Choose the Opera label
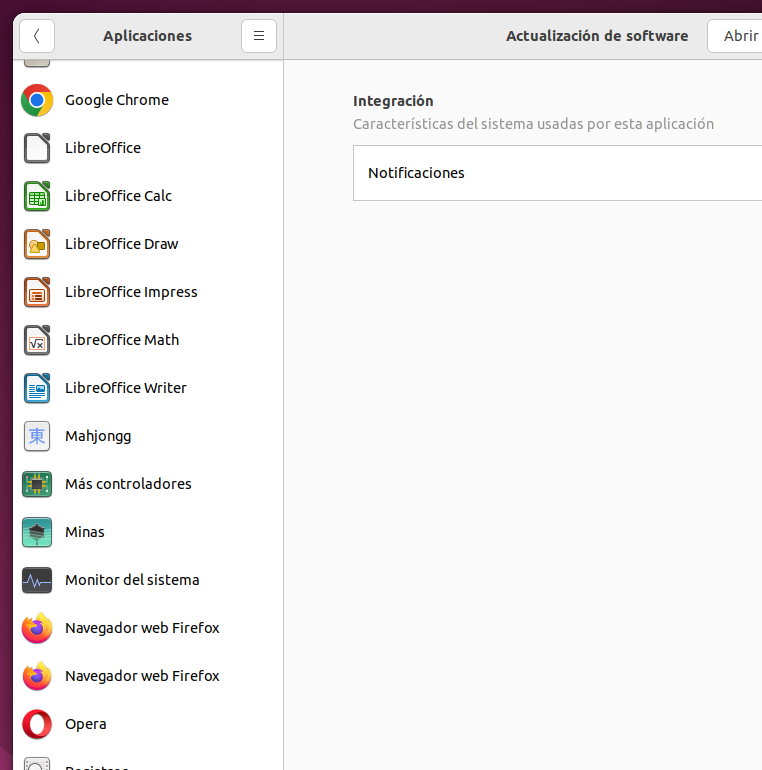The width and height of the screenshot is (762, 770). [85, 725]
